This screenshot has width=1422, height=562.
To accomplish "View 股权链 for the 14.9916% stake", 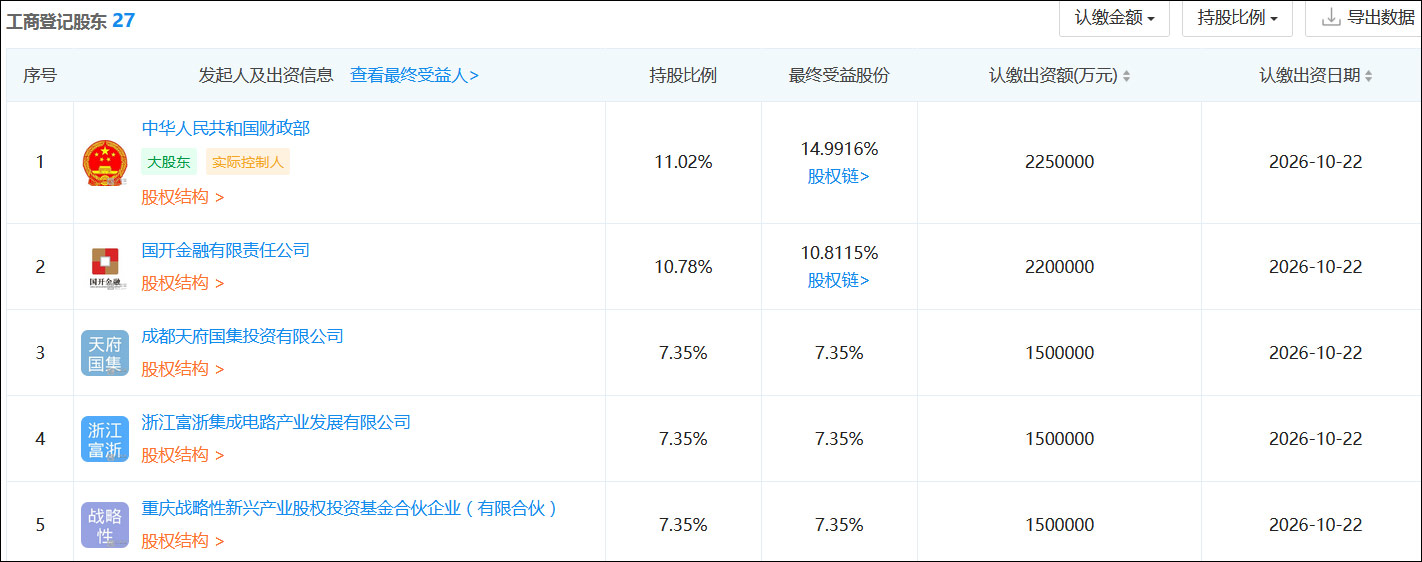I will click(838, 176).
